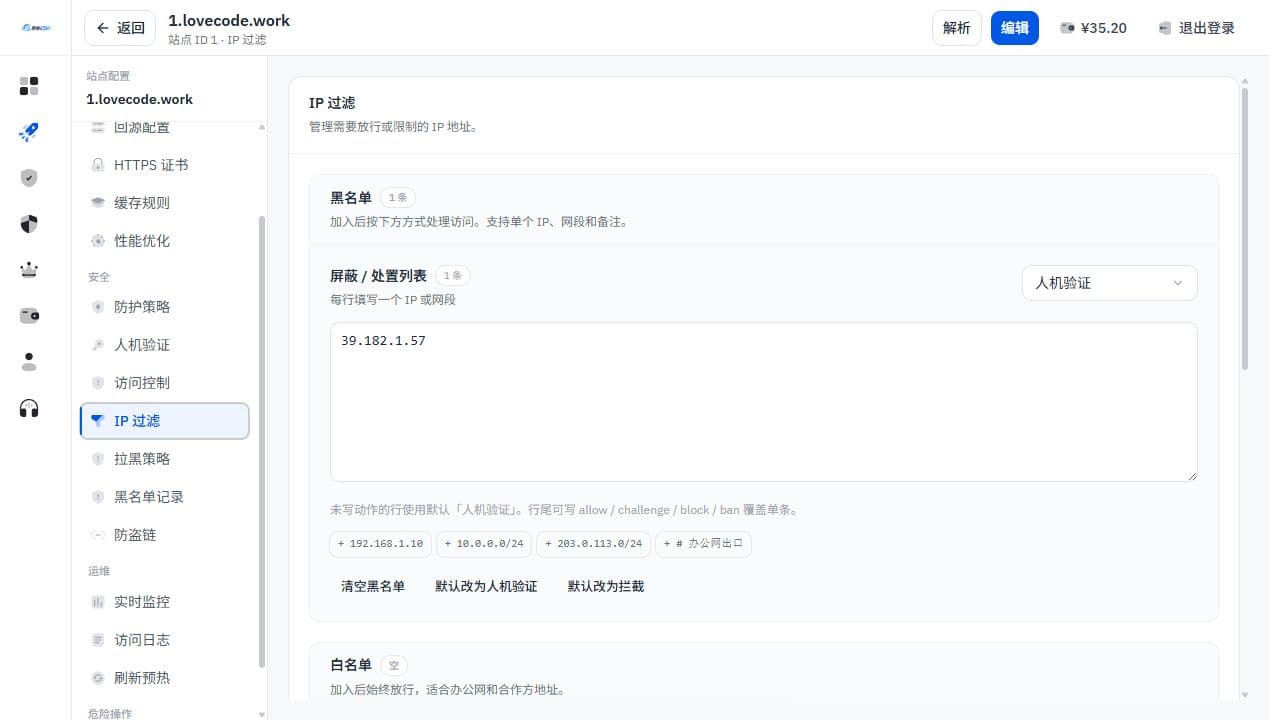The height and width of the screenshot is (720, 1280).
Task: Open 访问日志 in the sidebar
Action: pyautogui.click(x=165, y=640)
